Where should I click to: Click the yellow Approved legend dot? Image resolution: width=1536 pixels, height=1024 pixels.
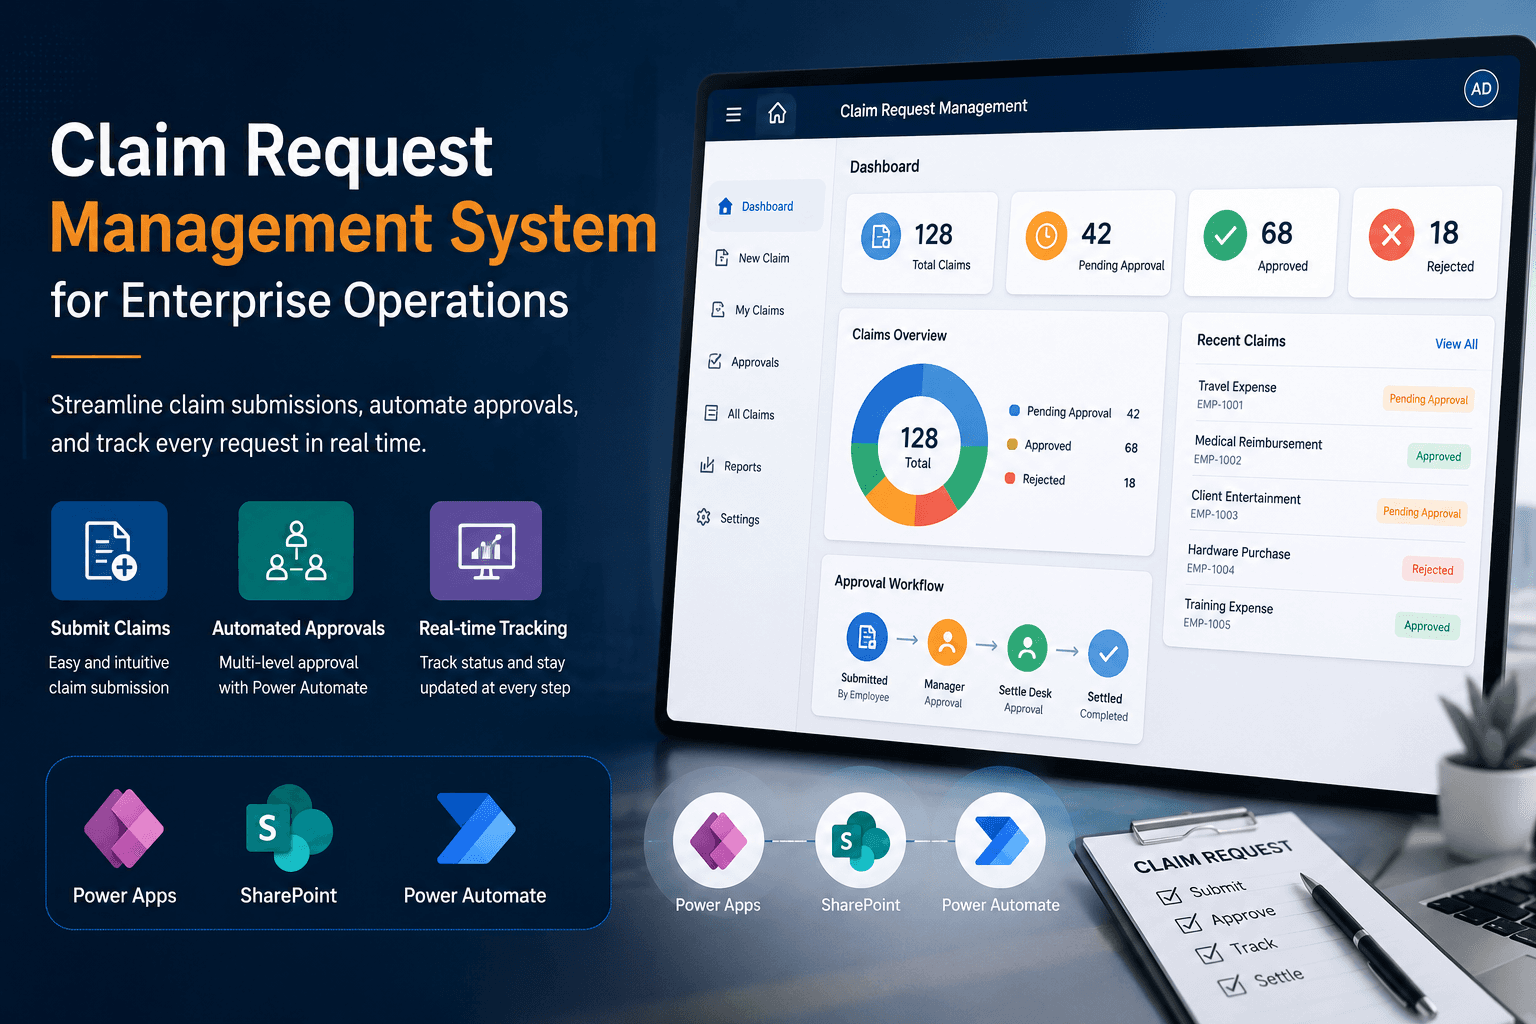click(x=1012, y=444)
